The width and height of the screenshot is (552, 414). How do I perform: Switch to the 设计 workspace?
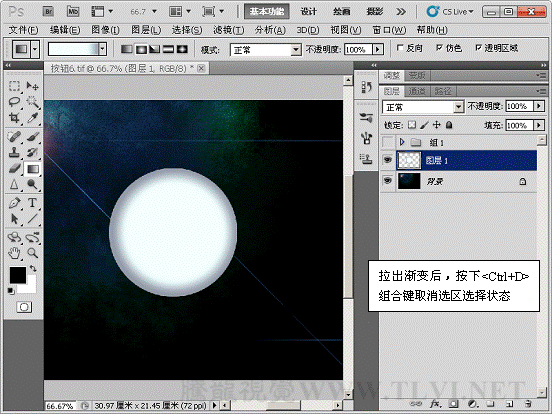[x=308, y=12]
